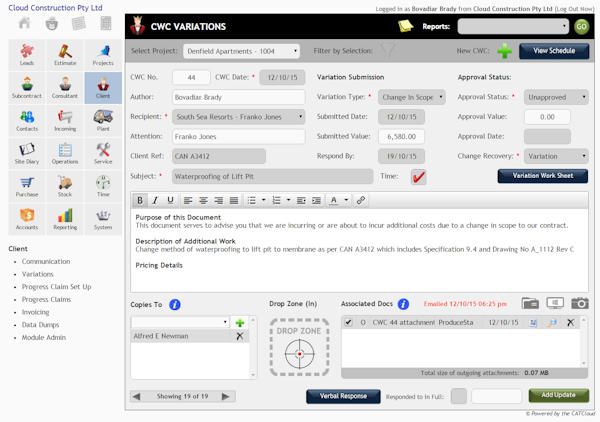
Task: Open the System module
Action: click(103, 219)
